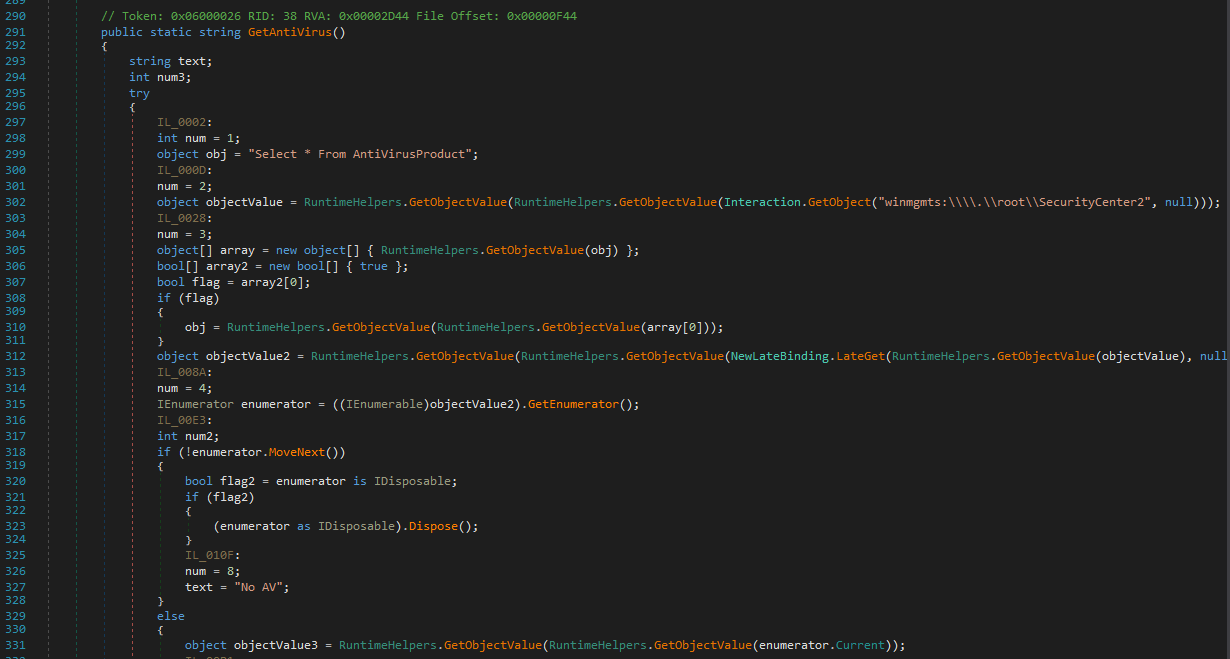Click the IL_0002 label
Screen dimensions: 1230x659
coord(185,122)
